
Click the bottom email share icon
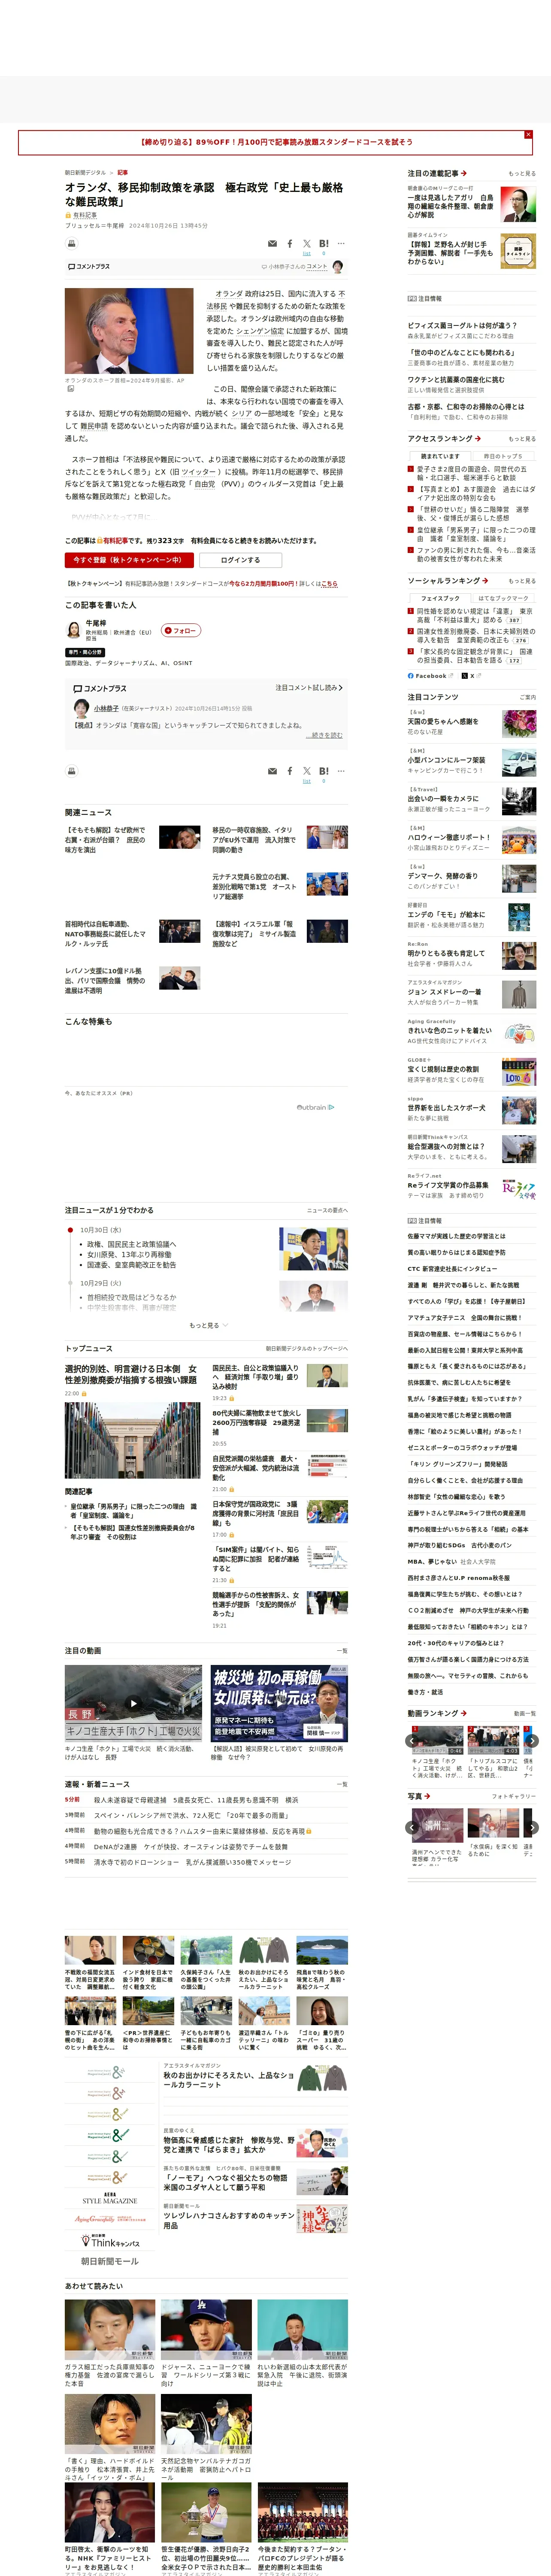(272, 771)
